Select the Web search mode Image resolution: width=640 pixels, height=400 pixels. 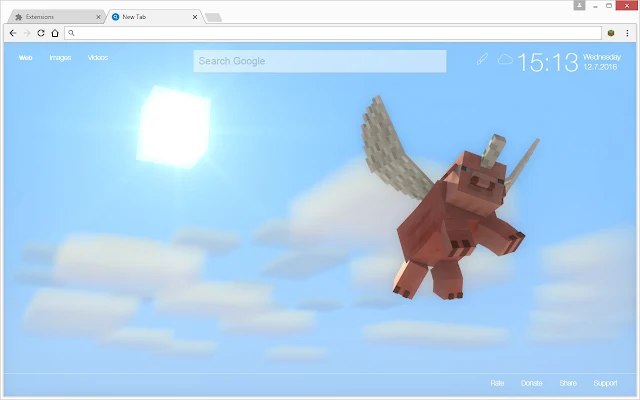[x=25, y=58]
